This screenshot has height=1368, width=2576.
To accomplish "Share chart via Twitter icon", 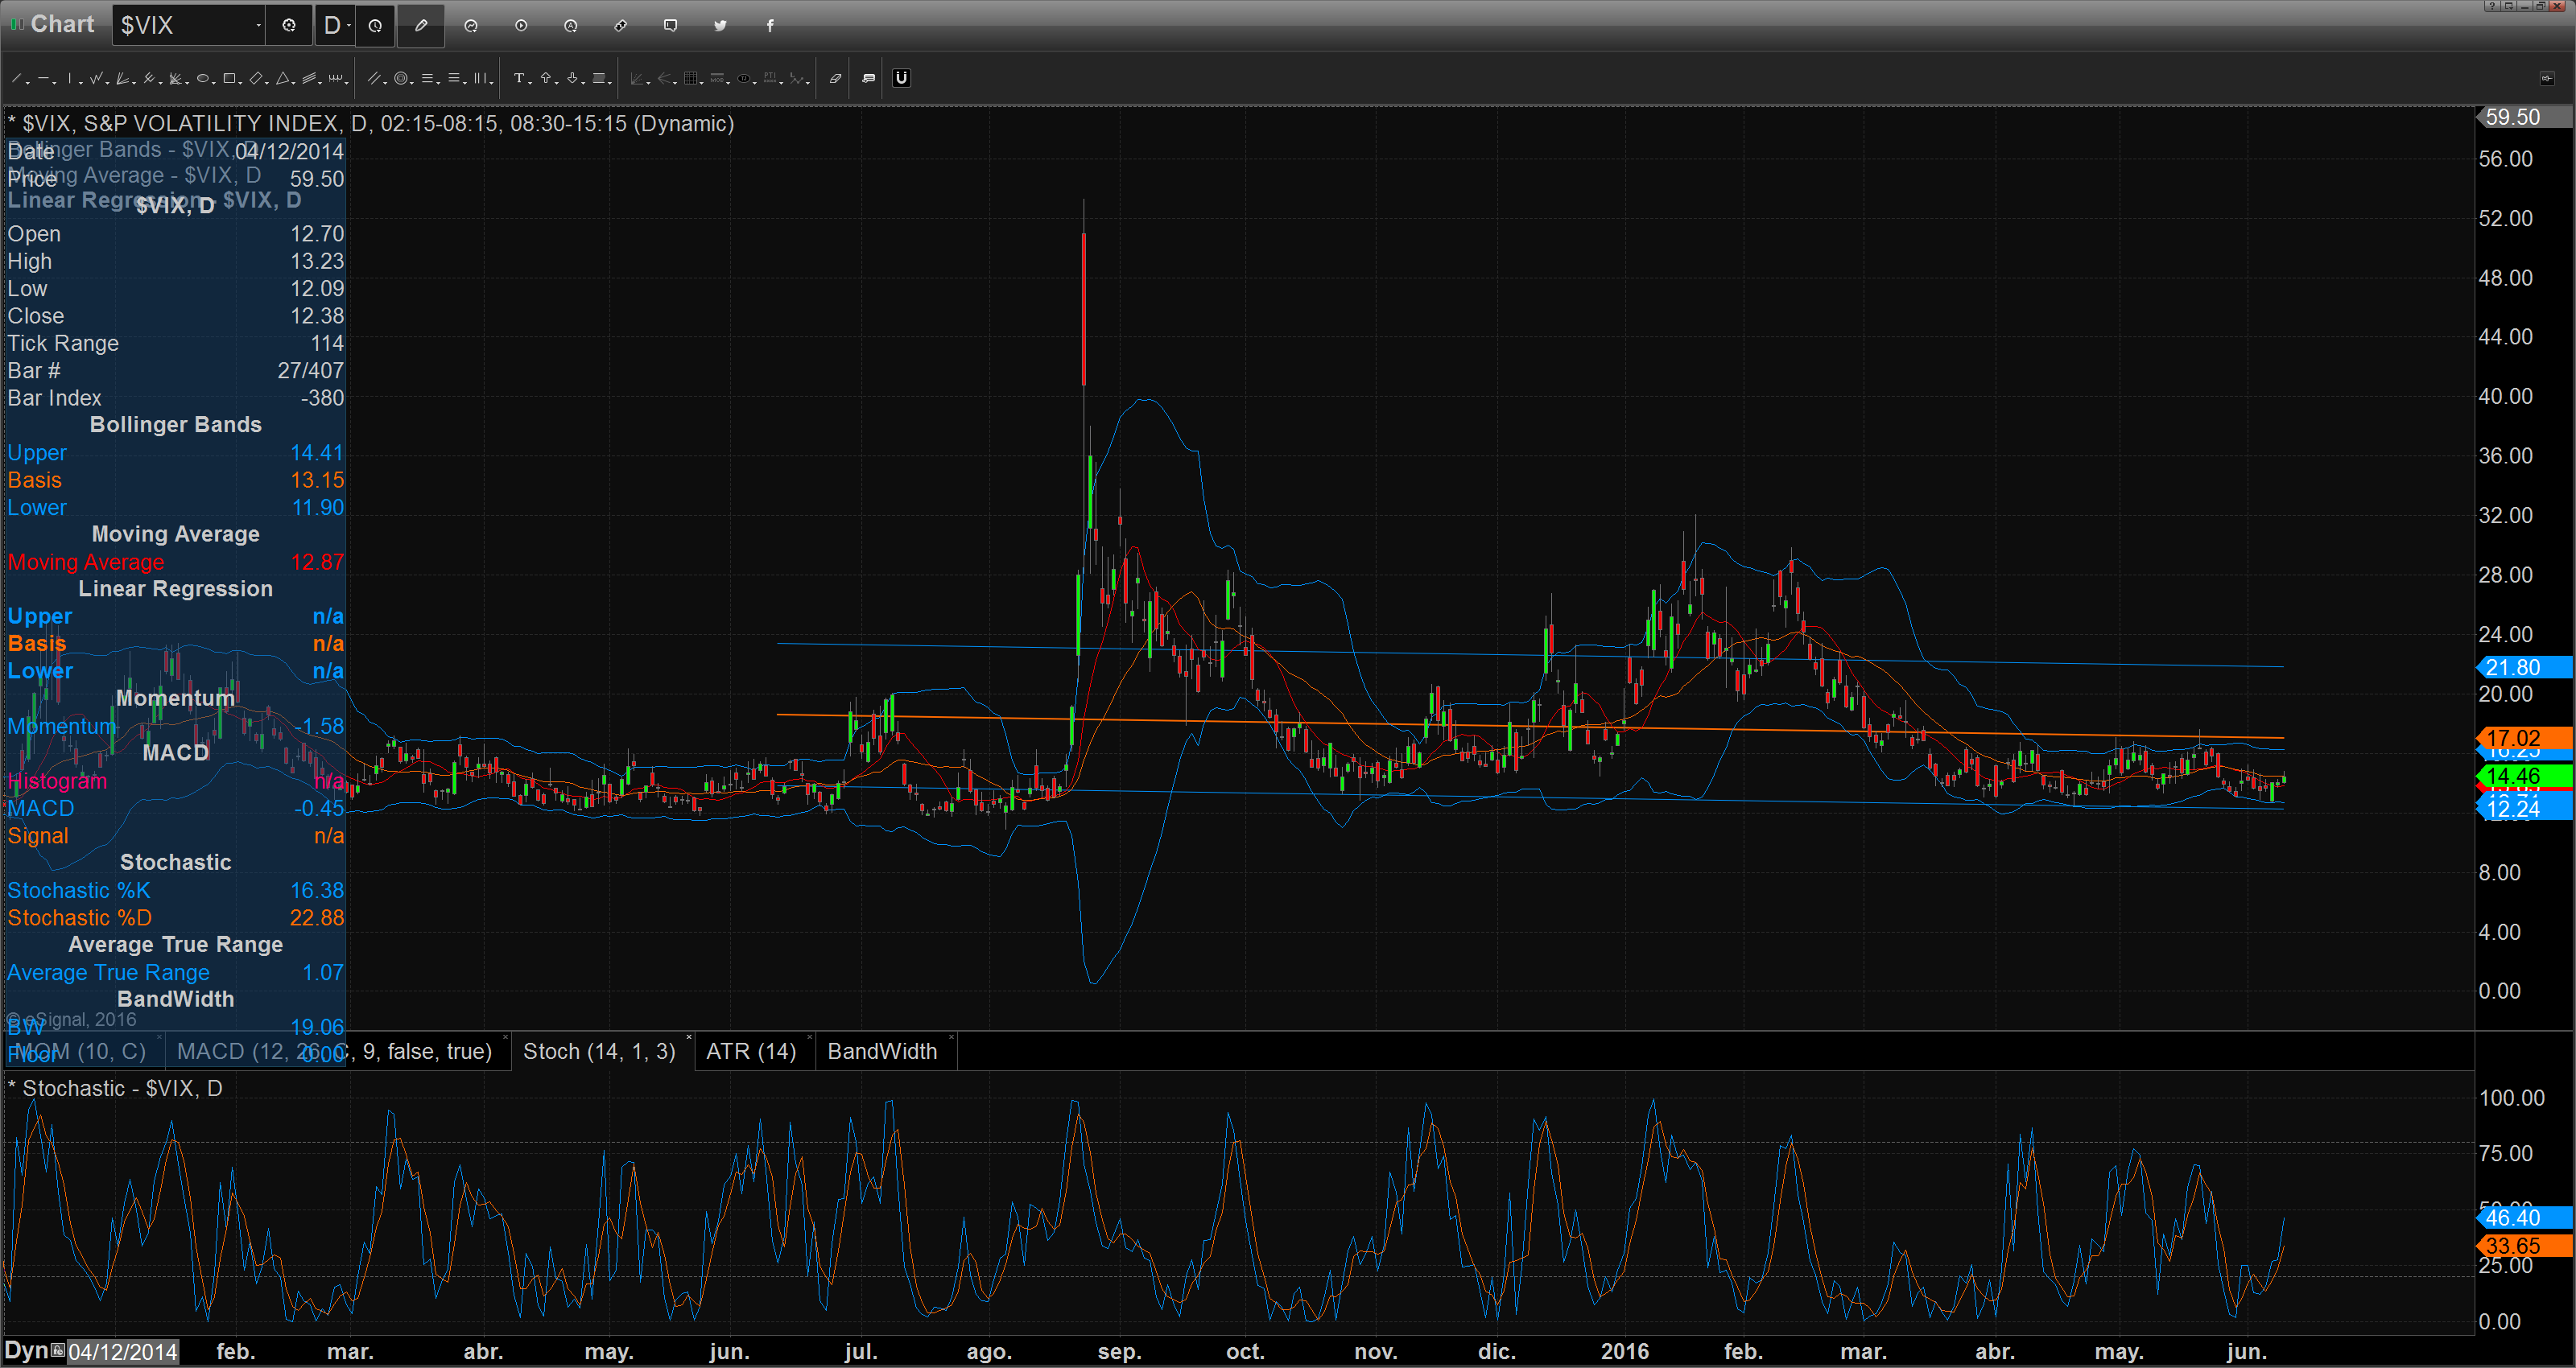I will tap(720, 25).
